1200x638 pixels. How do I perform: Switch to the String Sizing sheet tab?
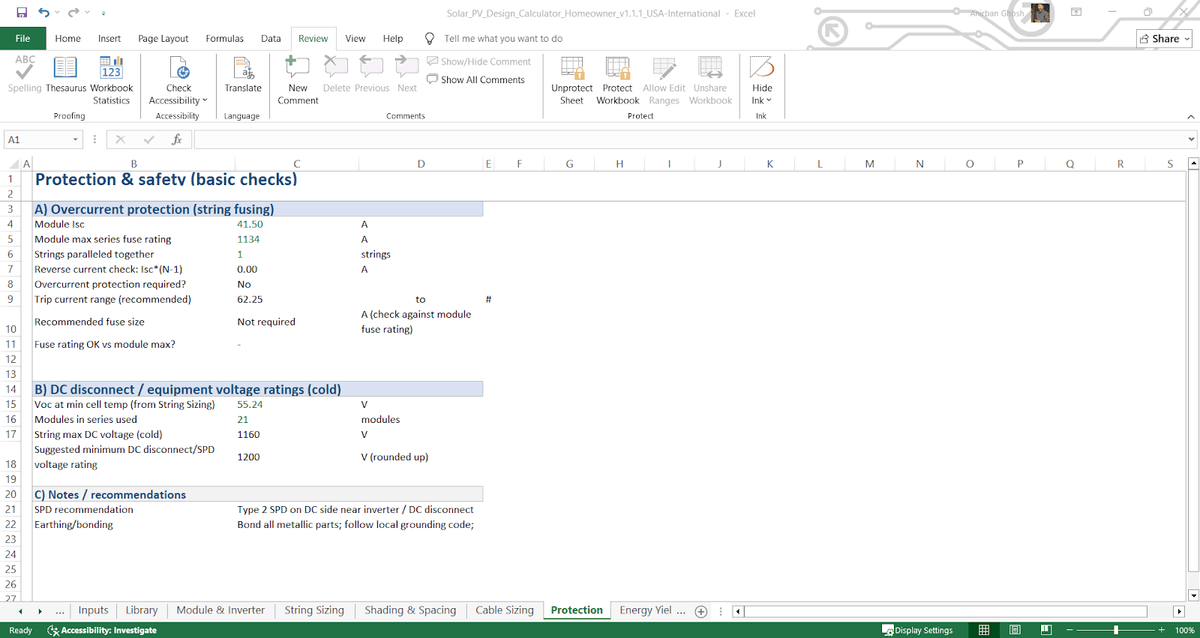(314, 610)
